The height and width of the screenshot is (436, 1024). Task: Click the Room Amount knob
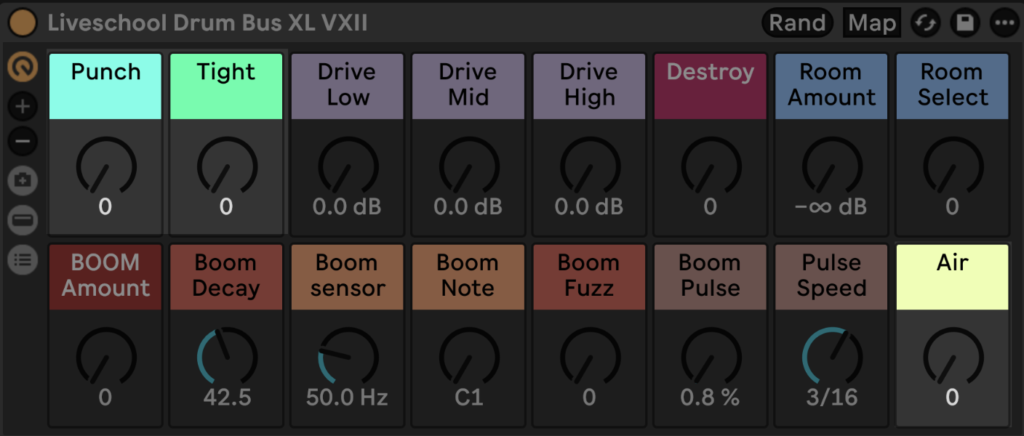click(832, 167)
